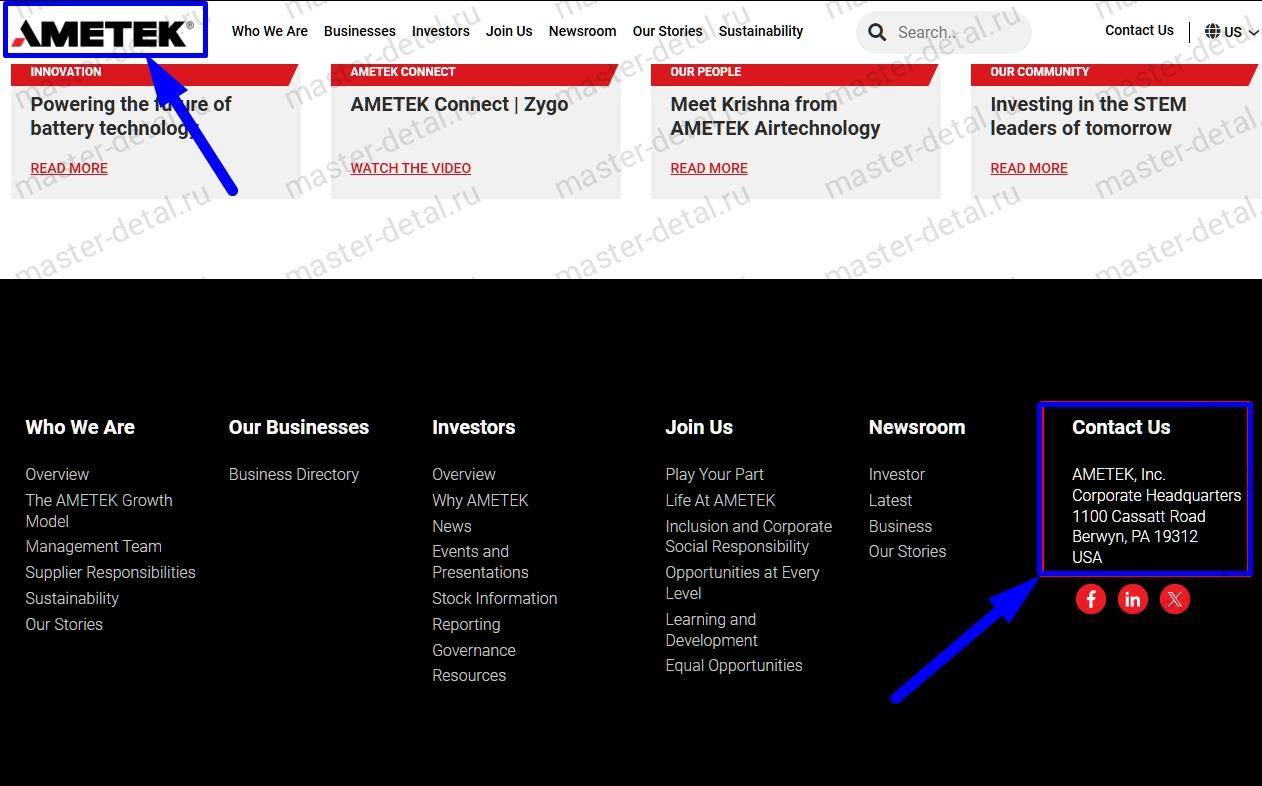
Task: Open Who We Are menu
Action: pyautogui.click(x=269, y=31)
